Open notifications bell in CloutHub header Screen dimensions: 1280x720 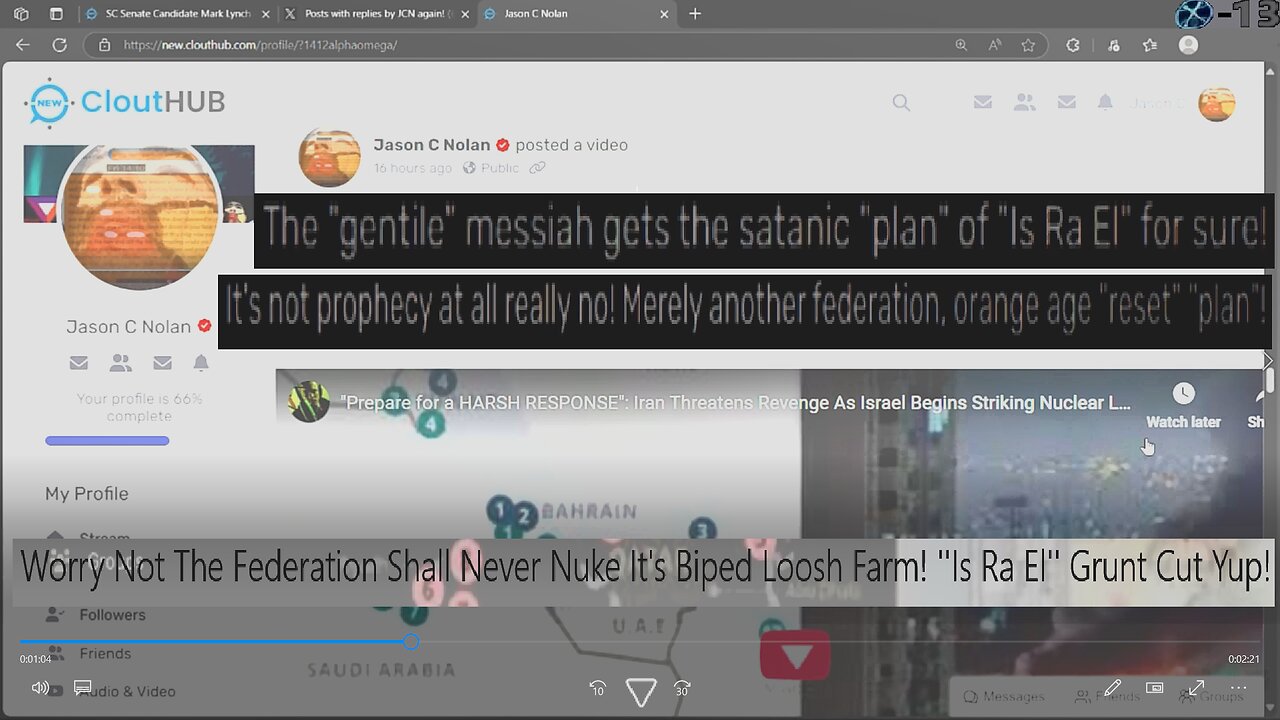point(1105,102)
